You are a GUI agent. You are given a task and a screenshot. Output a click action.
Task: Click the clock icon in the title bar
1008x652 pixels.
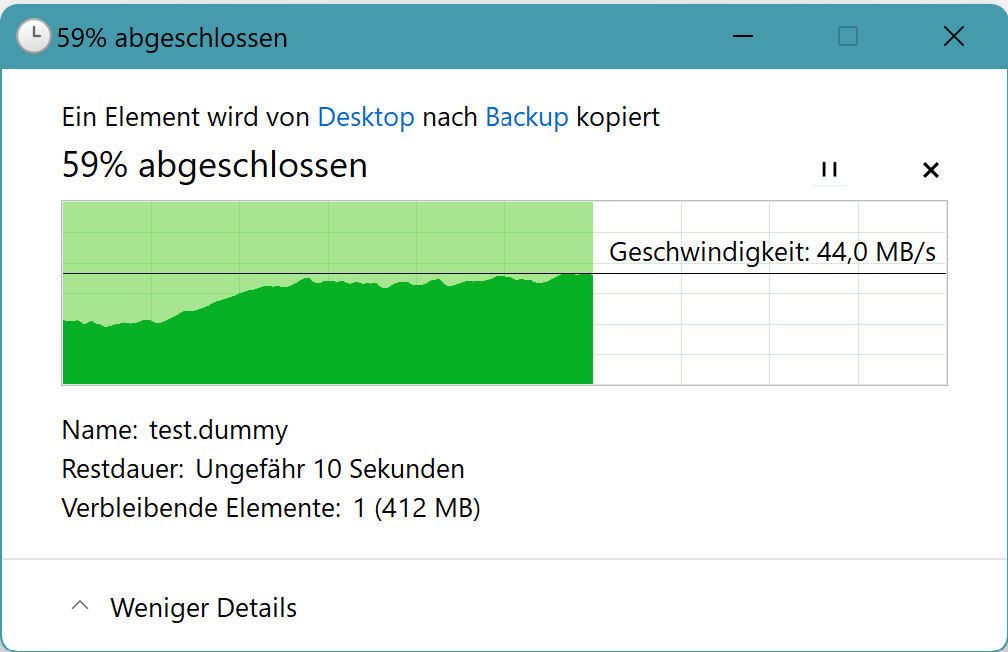(33, 37)
